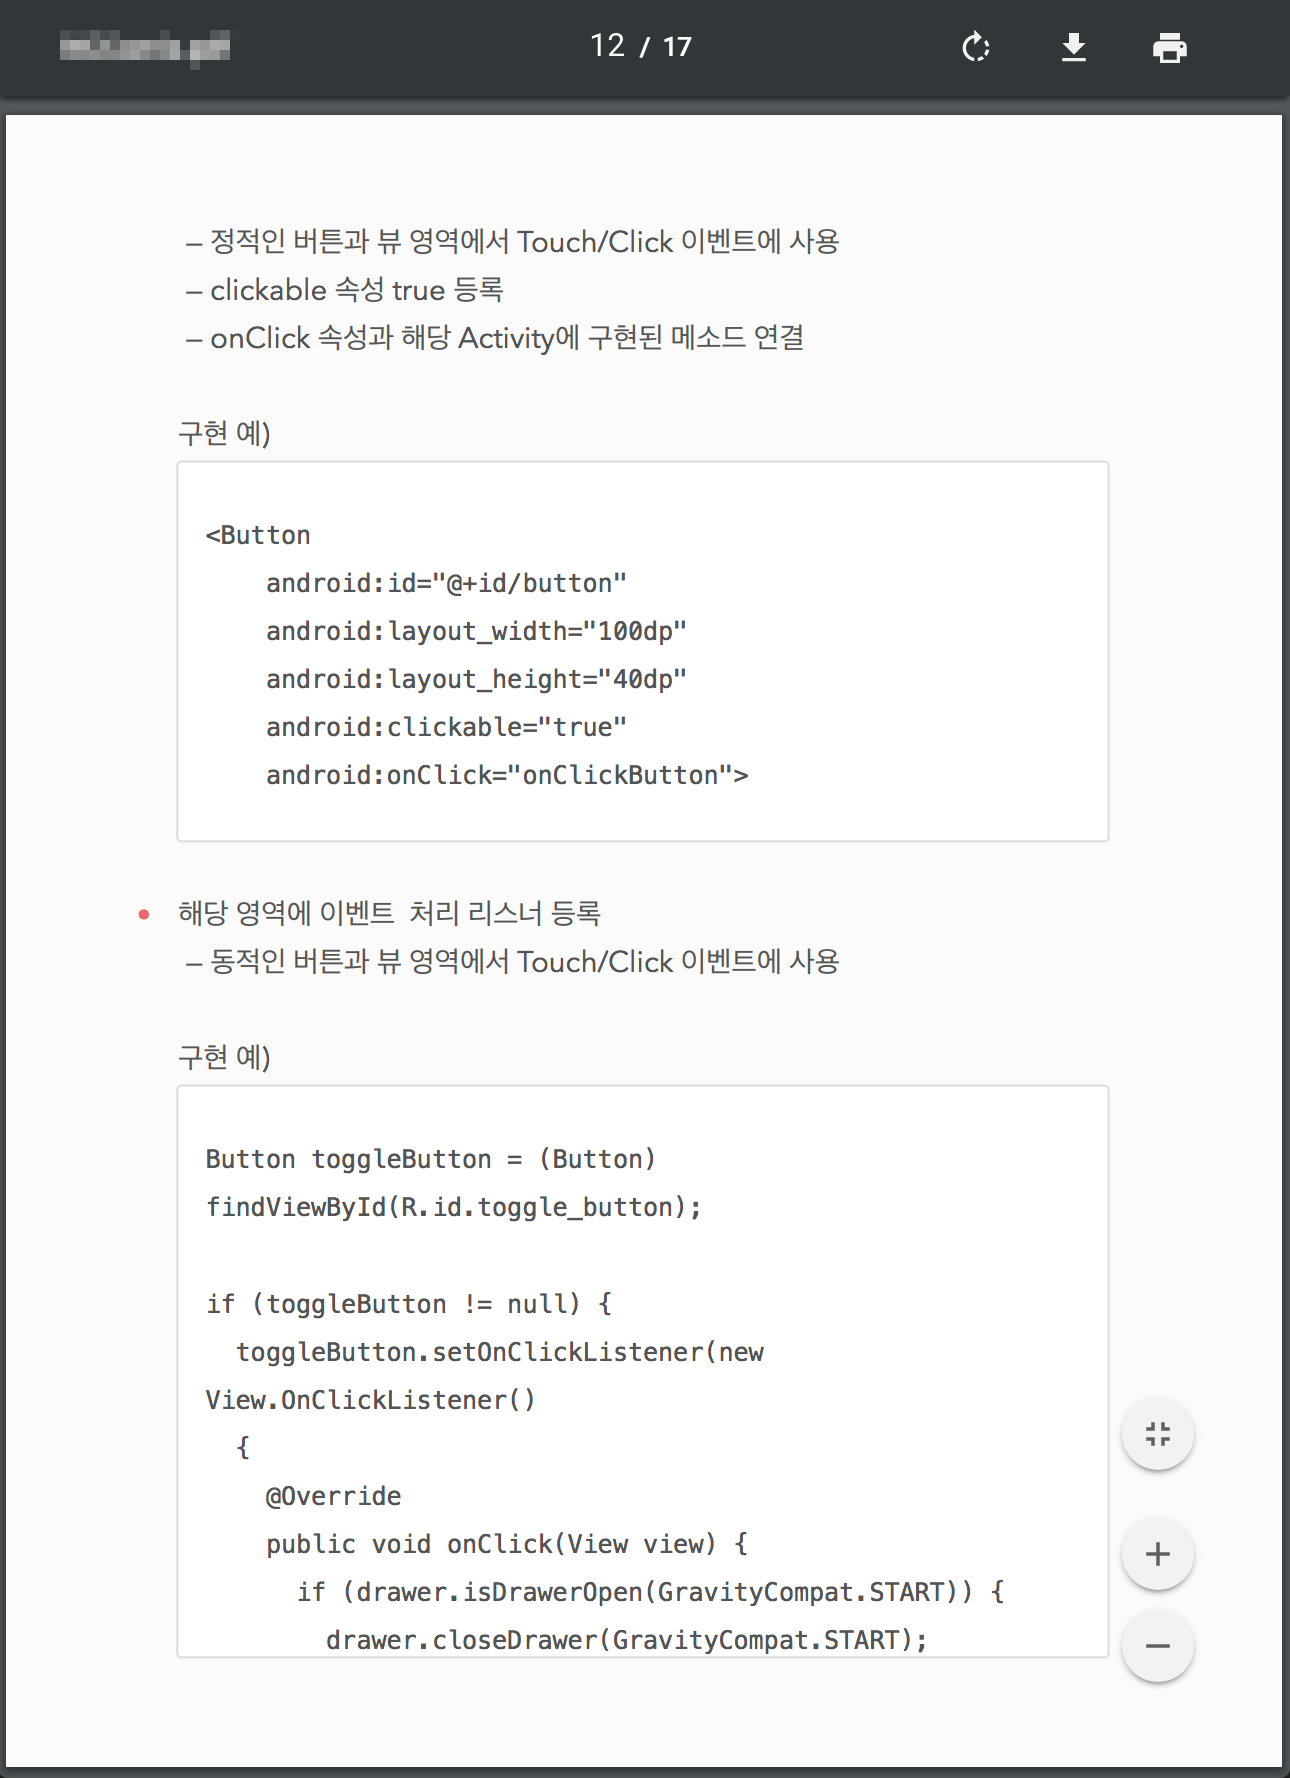Zoom in with the plus button
This screenshot has height=1778, width=1290.
(x=1157, y=1554)
